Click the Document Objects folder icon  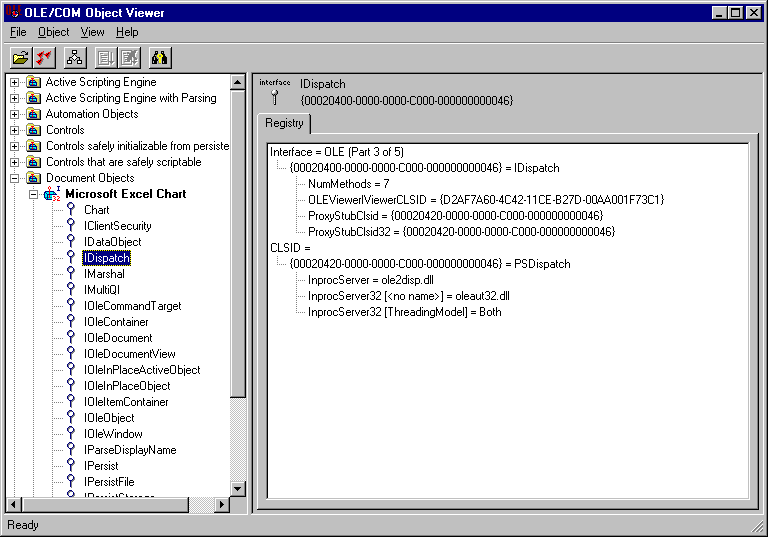coord(34,178)
